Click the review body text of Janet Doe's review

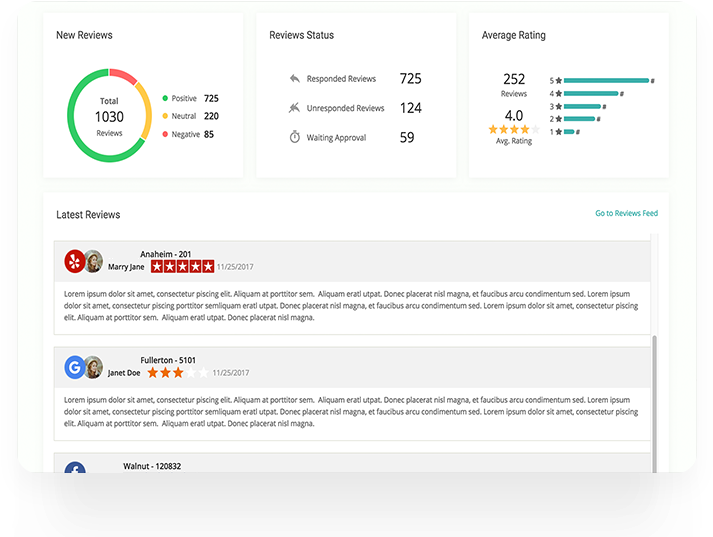tap(351, 412)
